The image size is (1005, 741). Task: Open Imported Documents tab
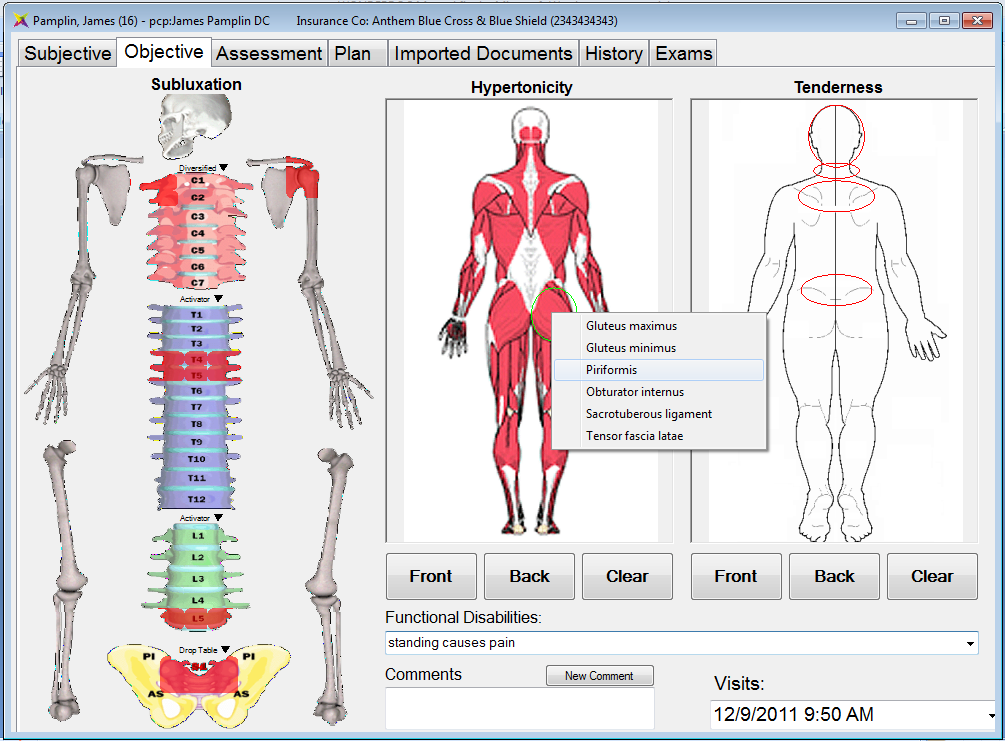pyautogui.click(x=483, y=53)
